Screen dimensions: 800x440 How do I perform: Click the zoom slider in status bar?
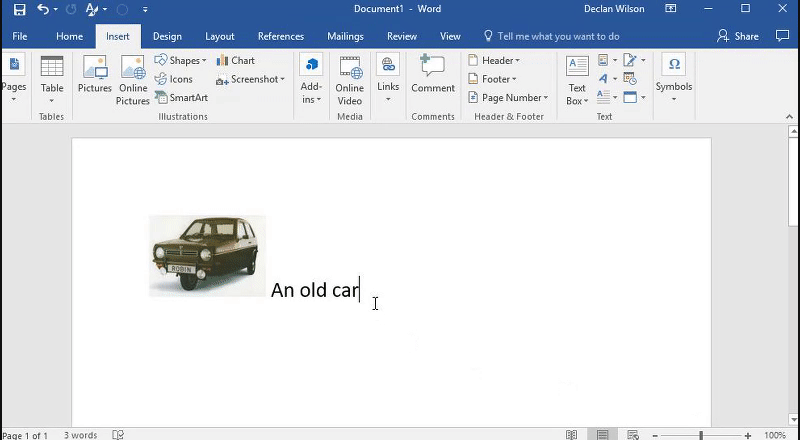tap(700, 435)
